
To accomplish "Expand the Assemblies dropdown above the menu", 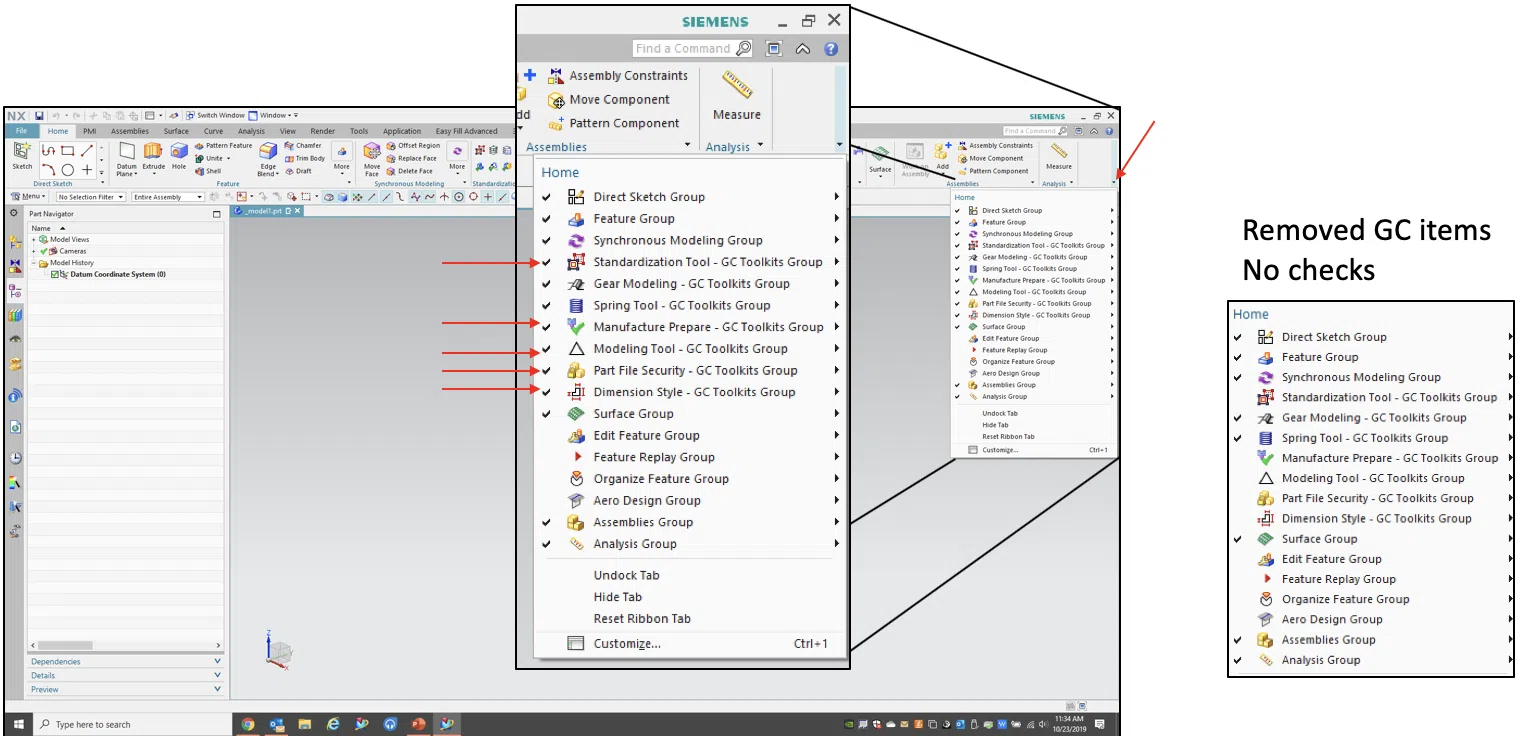I will point(687,145).
